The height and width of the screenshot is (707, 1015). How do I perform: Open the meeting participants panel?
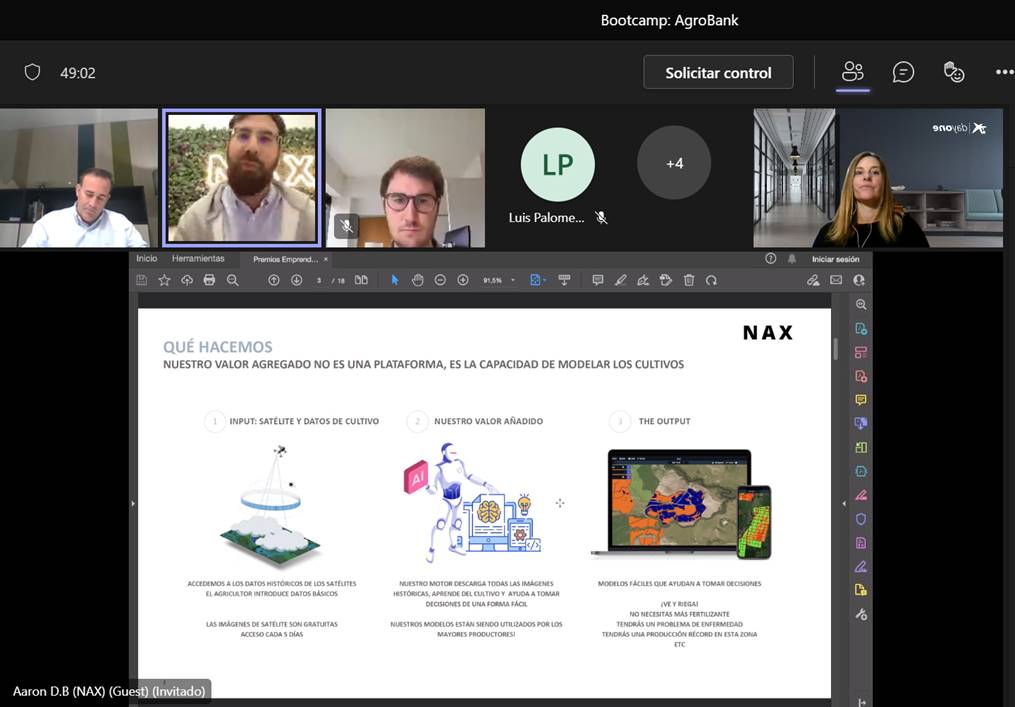[x=853, y=72]
